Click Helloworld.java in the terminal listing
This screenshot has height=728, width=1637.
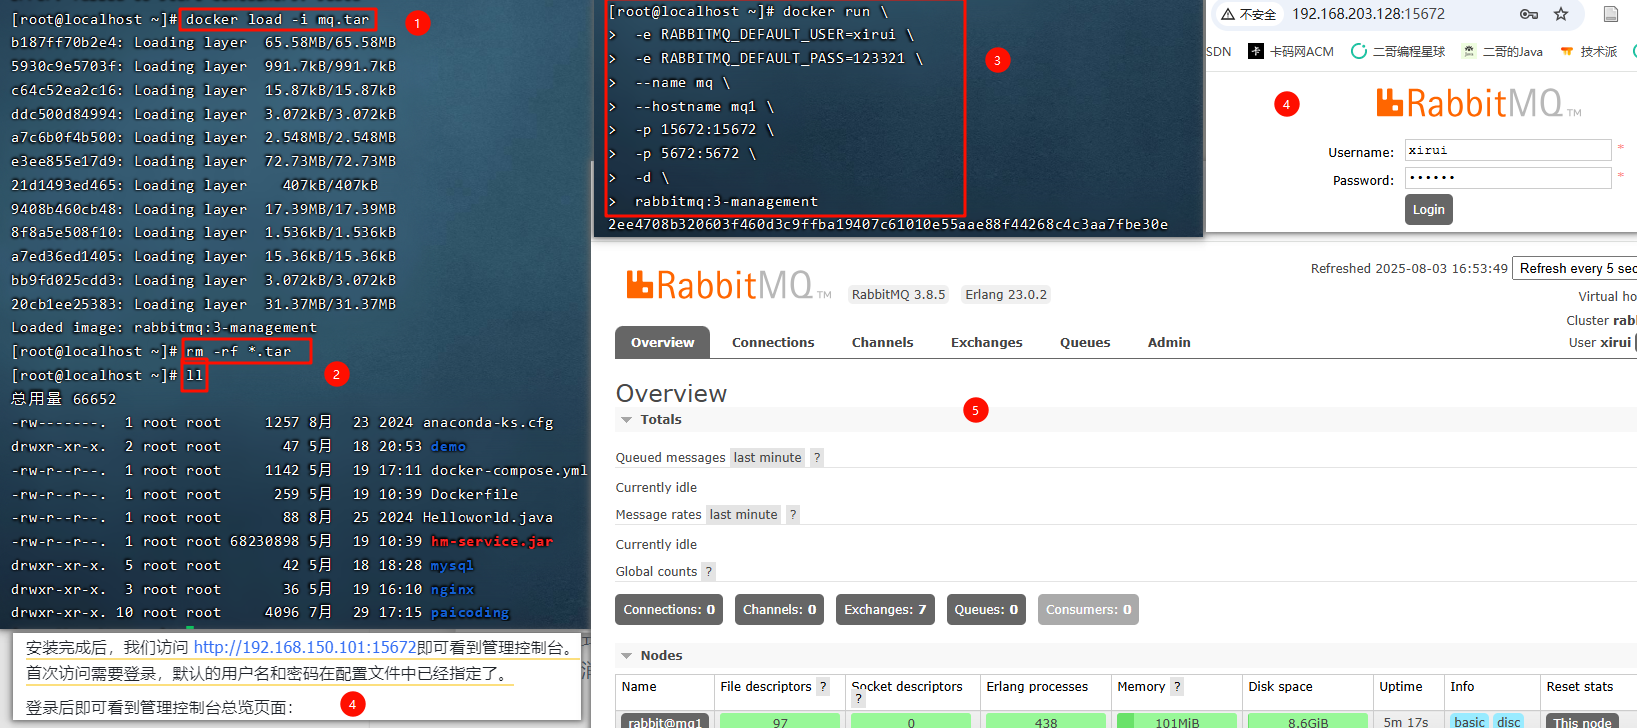click(487, 517)
